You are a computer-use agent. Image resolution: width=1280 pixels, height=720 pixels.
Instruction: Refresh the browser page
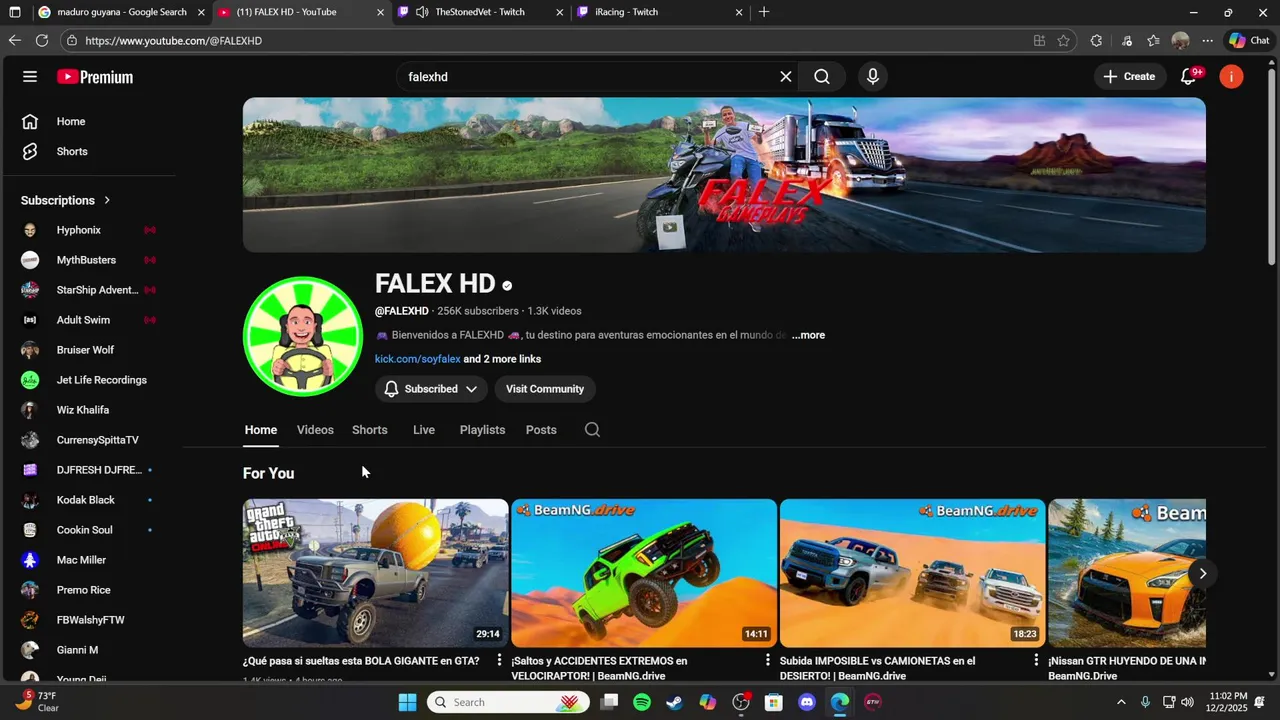point(42,41)
